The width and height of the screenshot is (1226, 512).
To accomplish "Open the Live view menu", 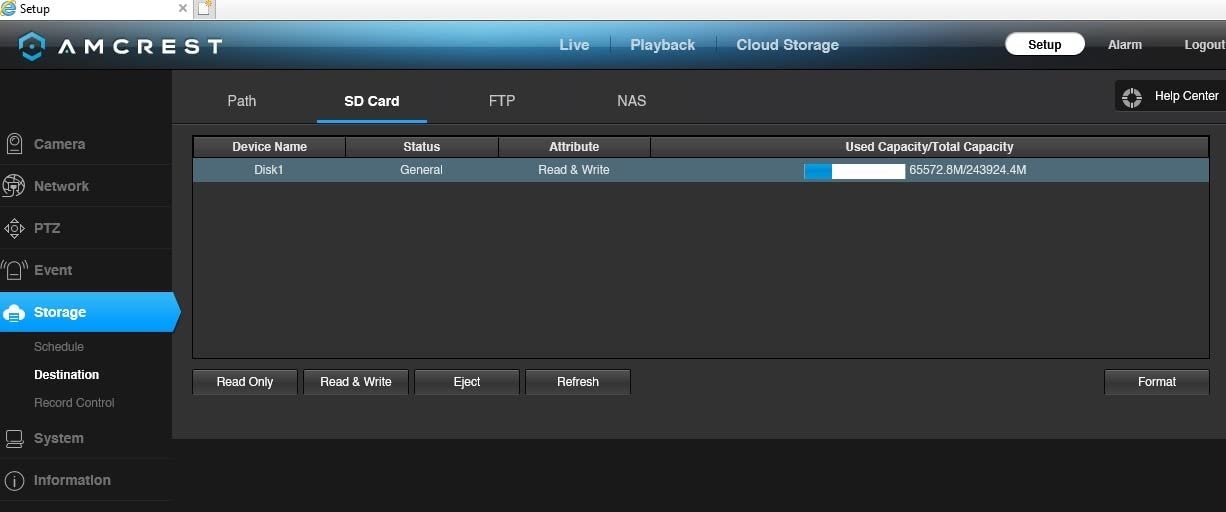I will pyautogui.click(x=574, y=45).
